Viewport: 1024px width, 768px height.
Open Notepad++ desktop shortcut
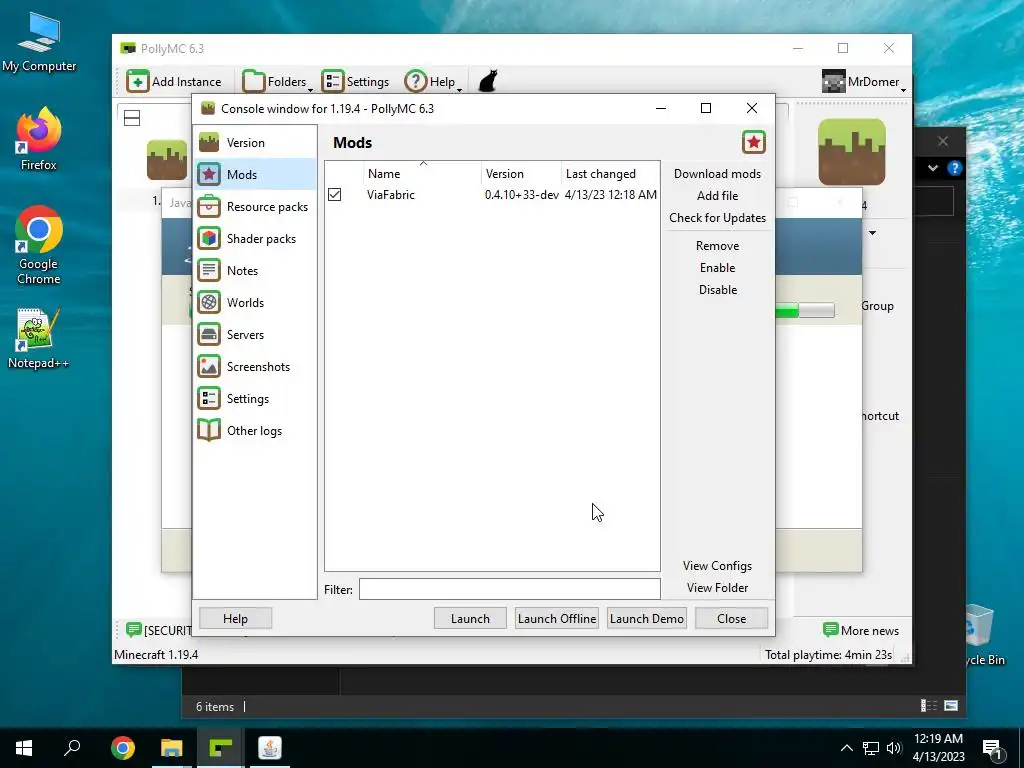pos(39,338)
